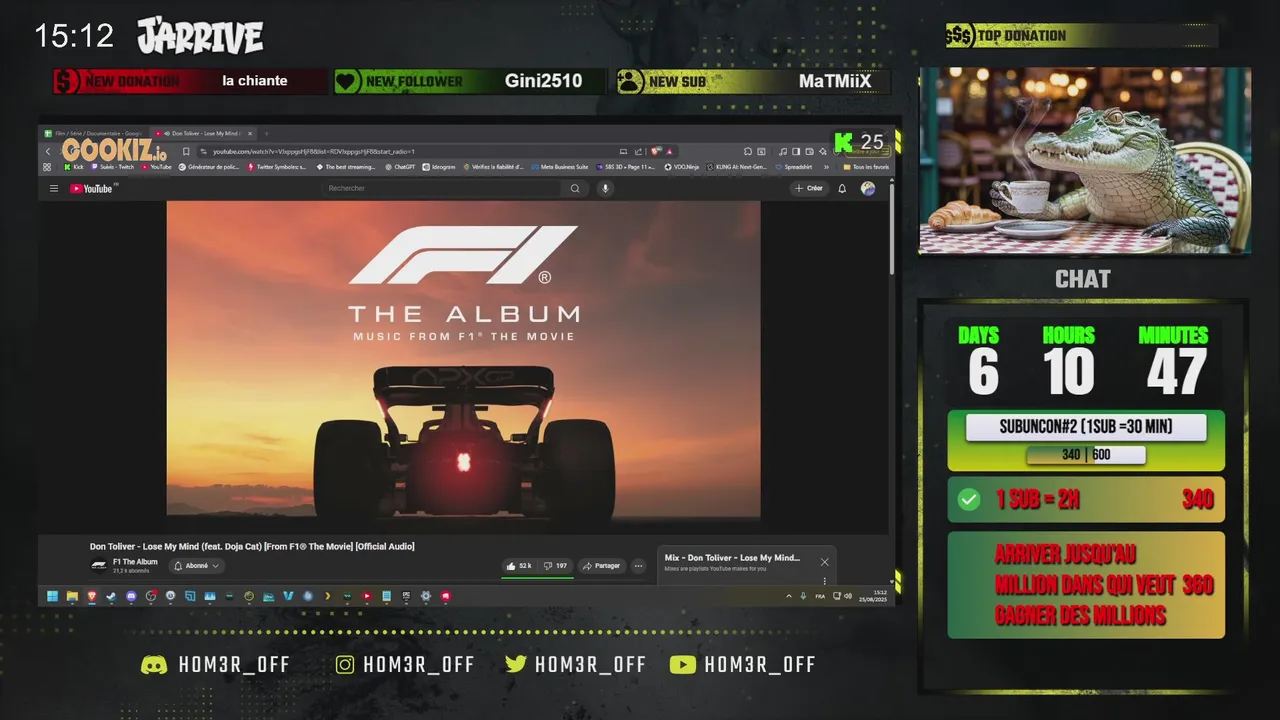This screenshot has width=1280, height=720.
Task: Click the taskbar volume speaker icon
Action: [848, 596]
